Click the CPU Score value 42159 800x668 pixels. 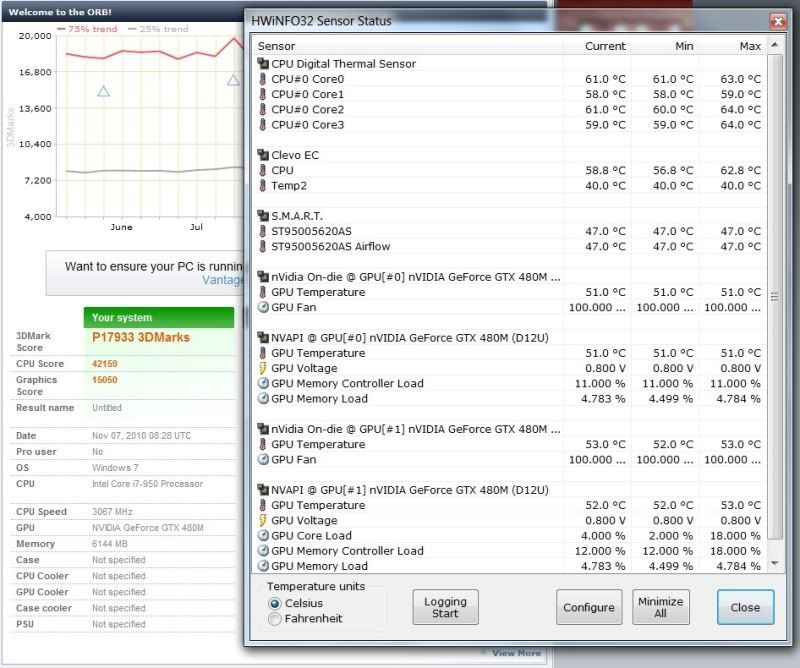105,364
